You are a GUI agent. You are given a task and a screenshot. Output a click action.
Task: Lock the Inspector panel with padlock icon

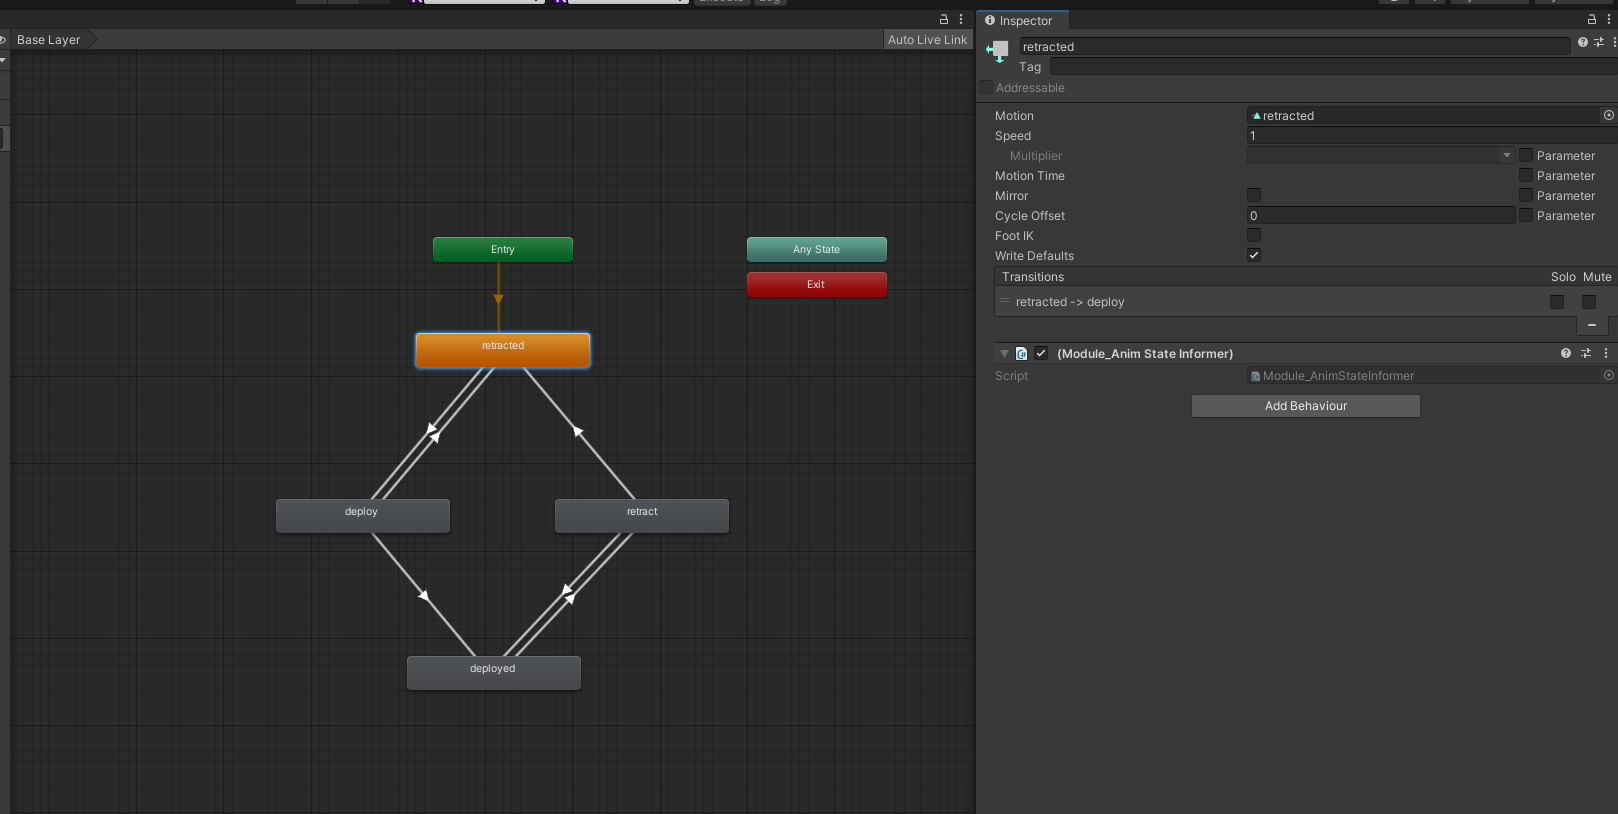tap(1592, 20)
